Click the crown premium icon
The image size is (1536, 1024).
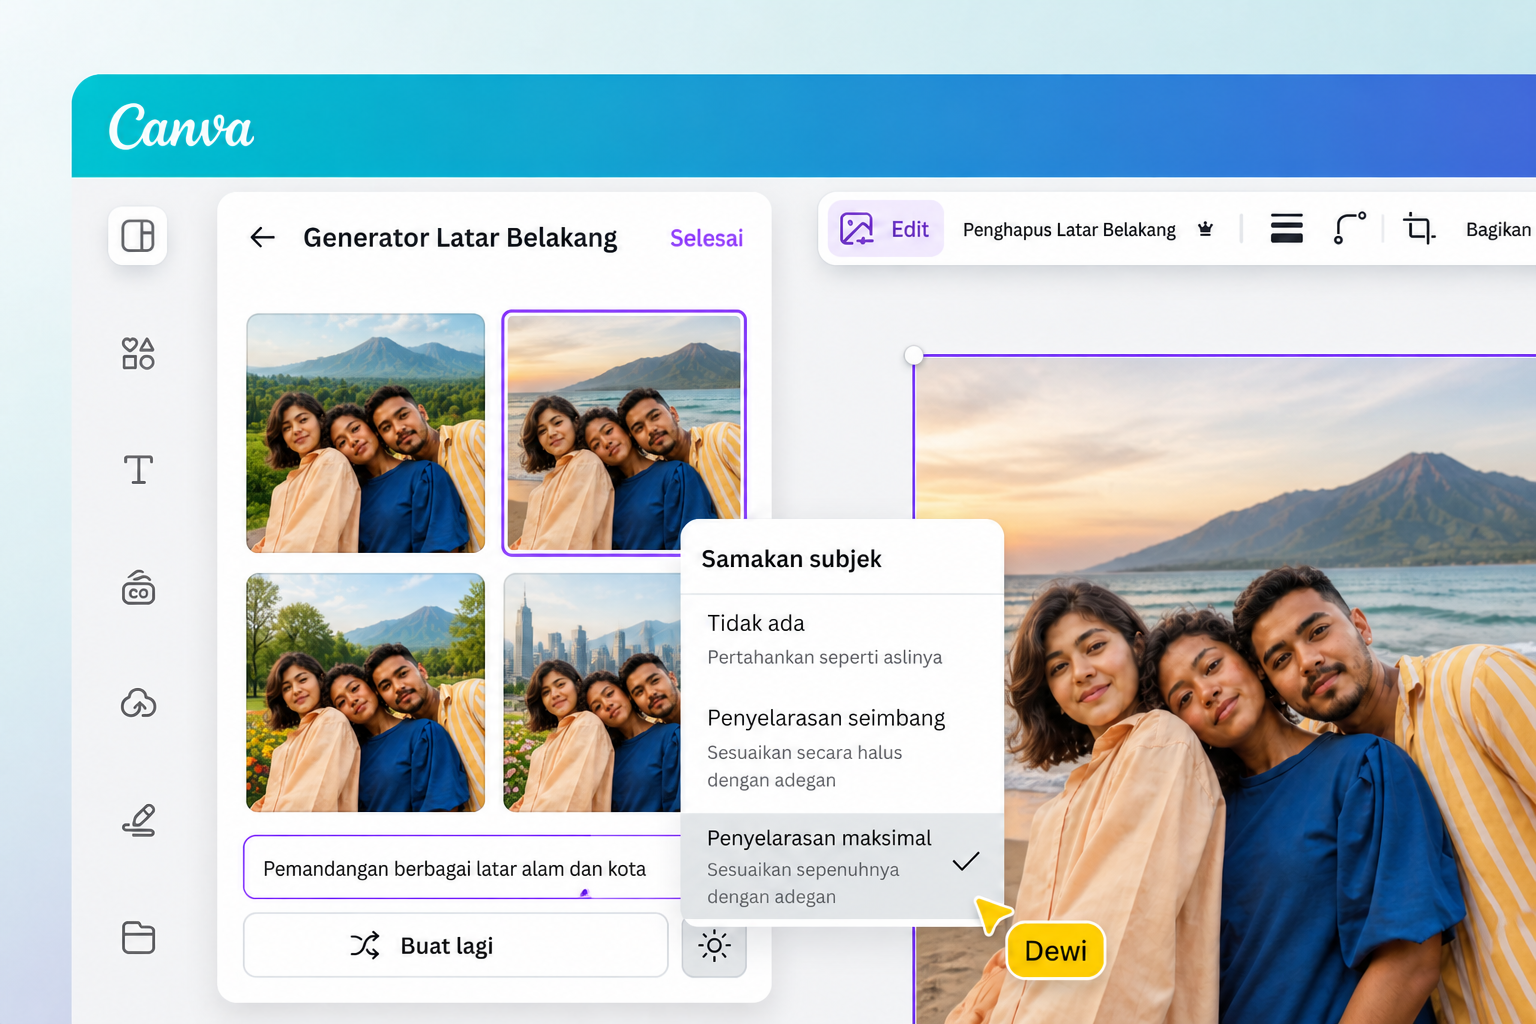1205,229
